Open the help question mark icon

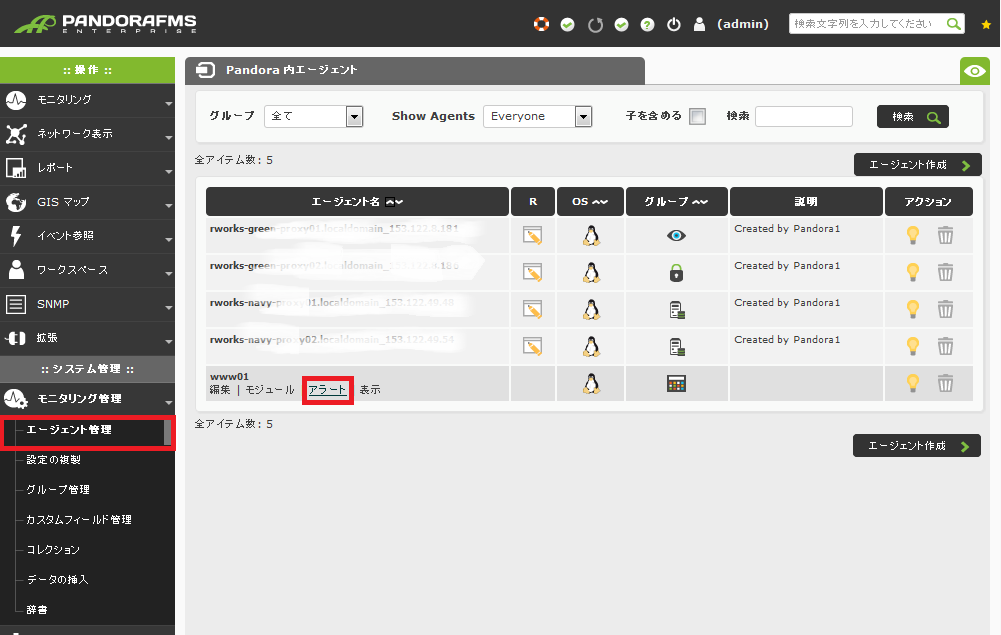[x=647, y=25]
